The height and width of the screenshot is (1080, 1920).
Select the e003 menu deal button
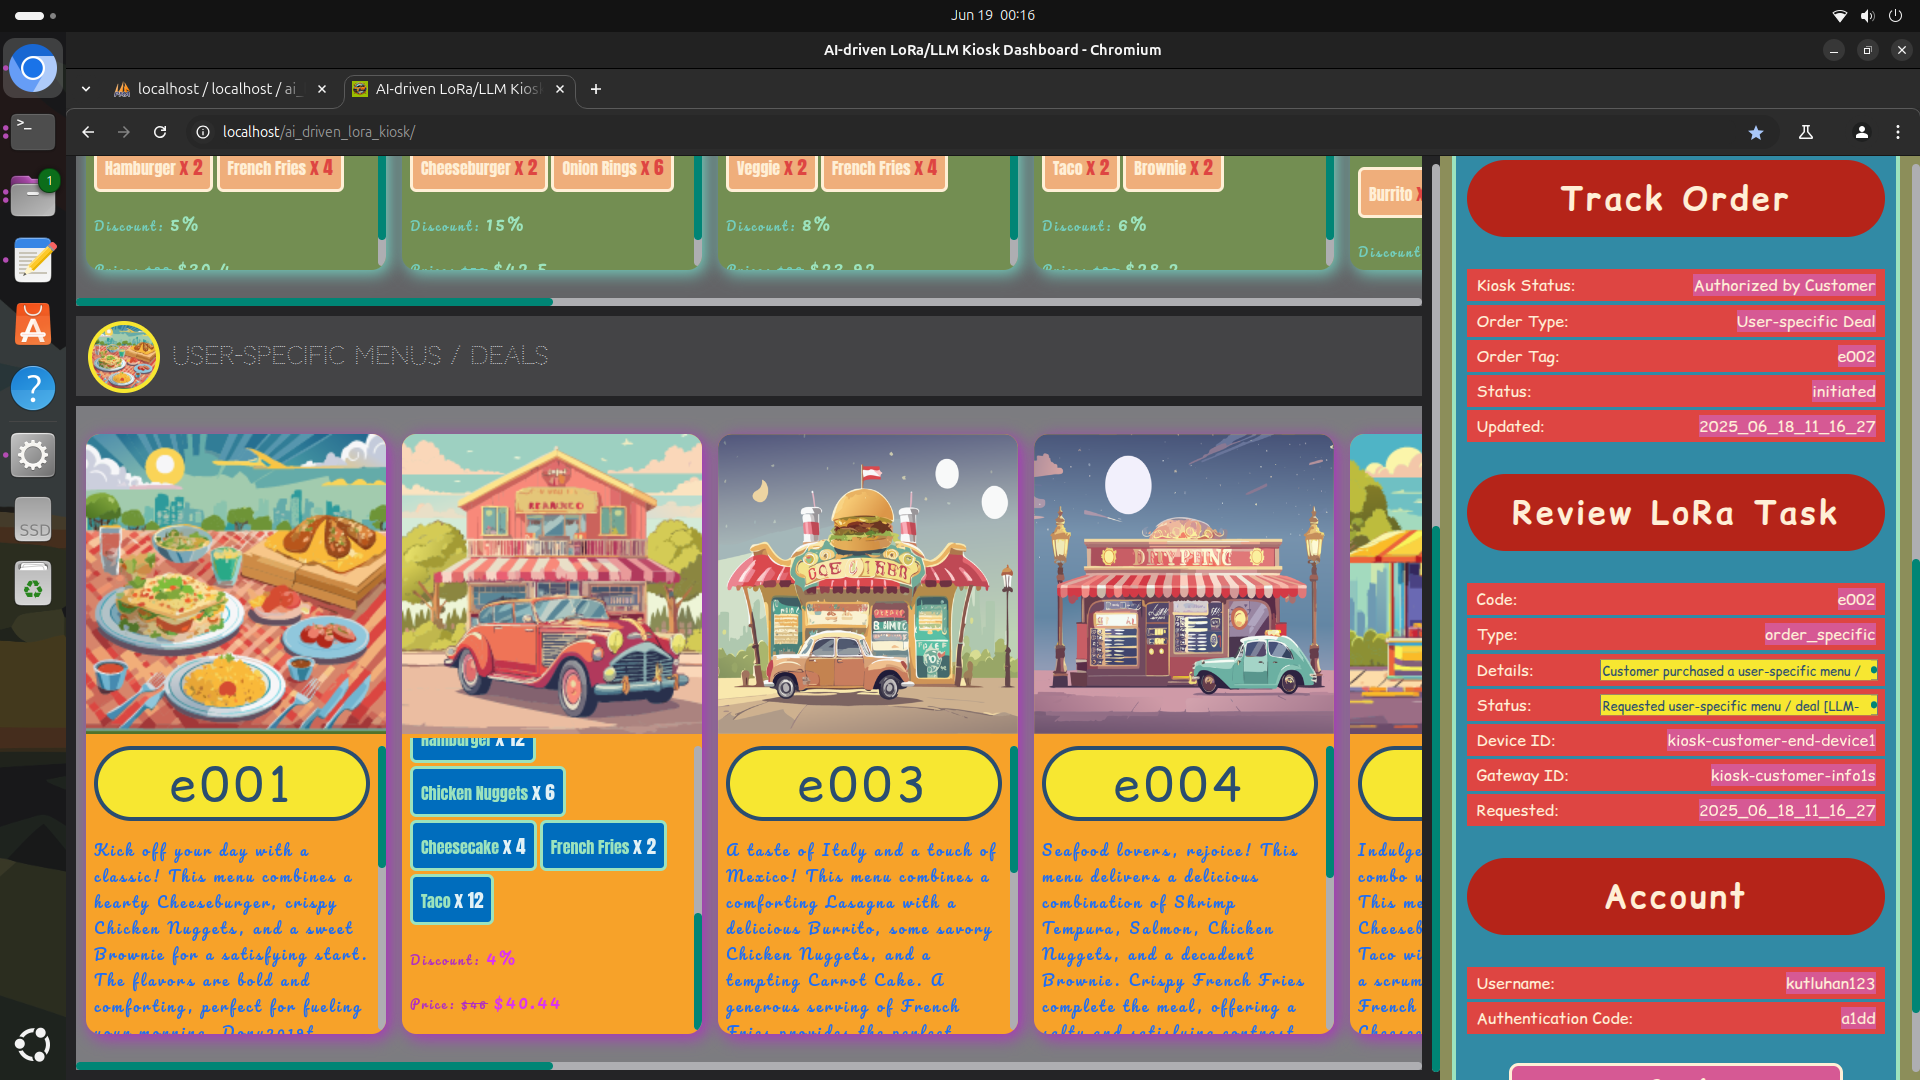[x=863, y=784]
